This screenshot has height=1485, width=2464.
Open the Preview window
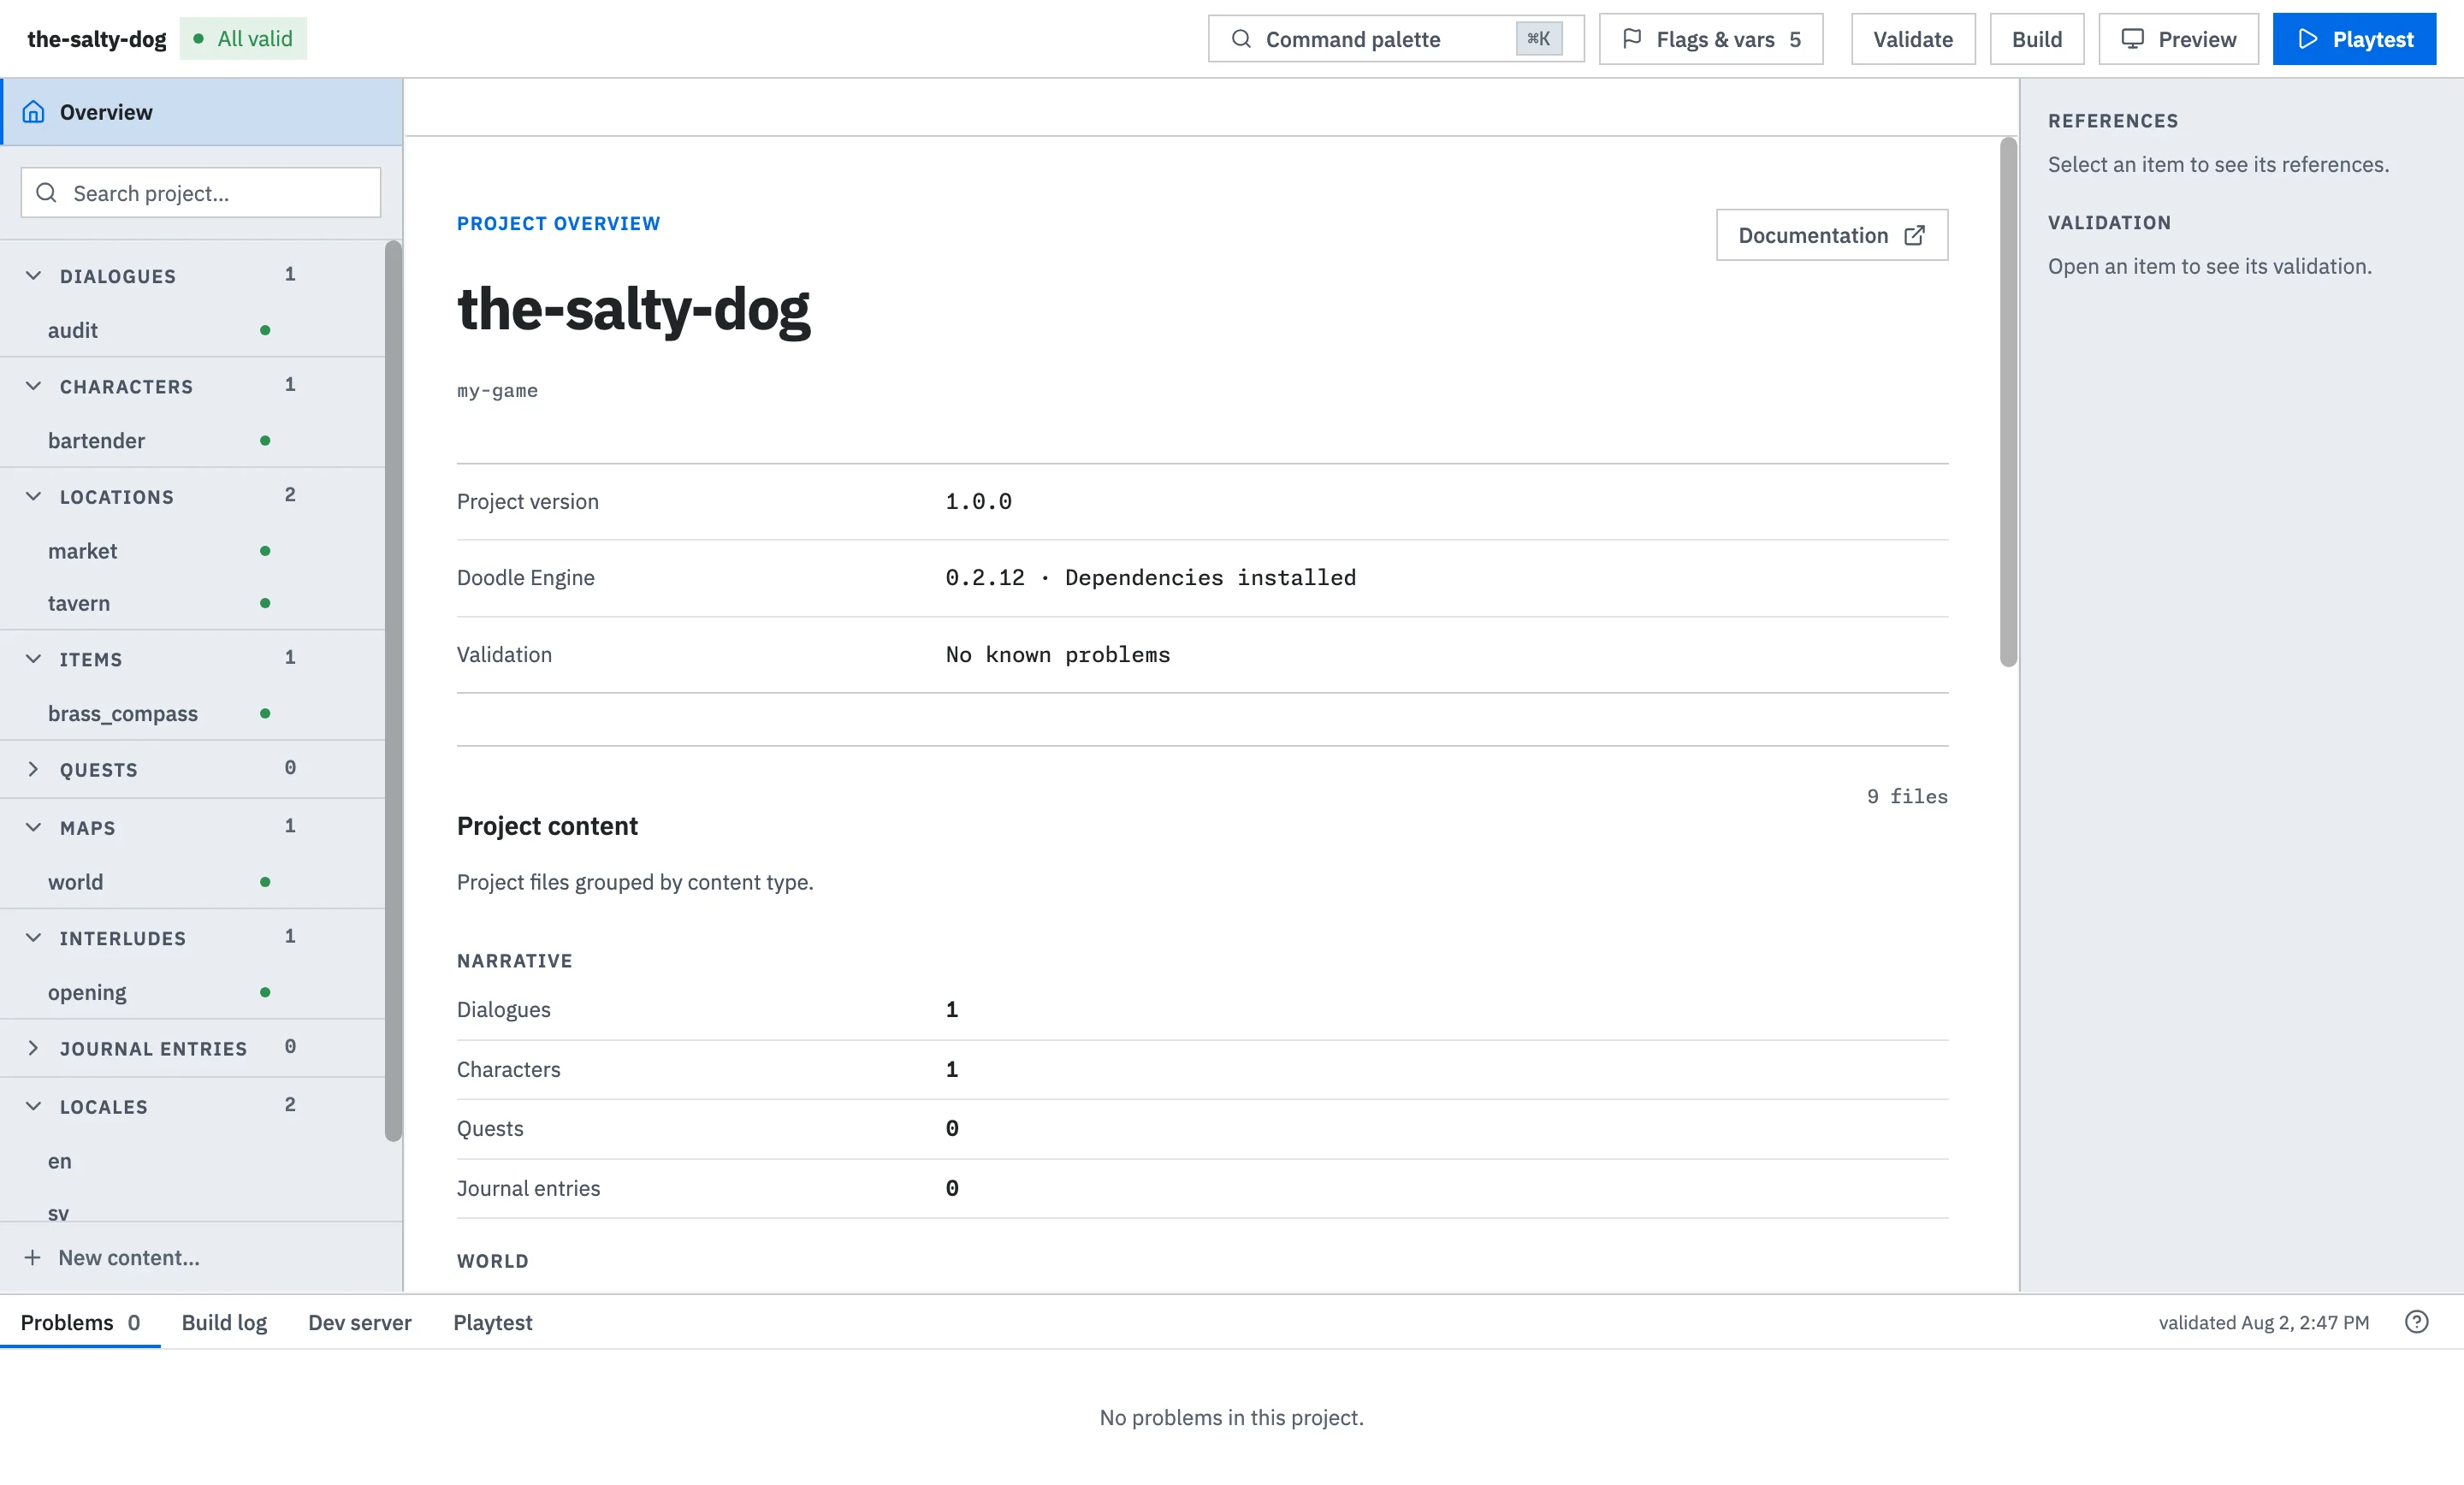click(2178, 39)
